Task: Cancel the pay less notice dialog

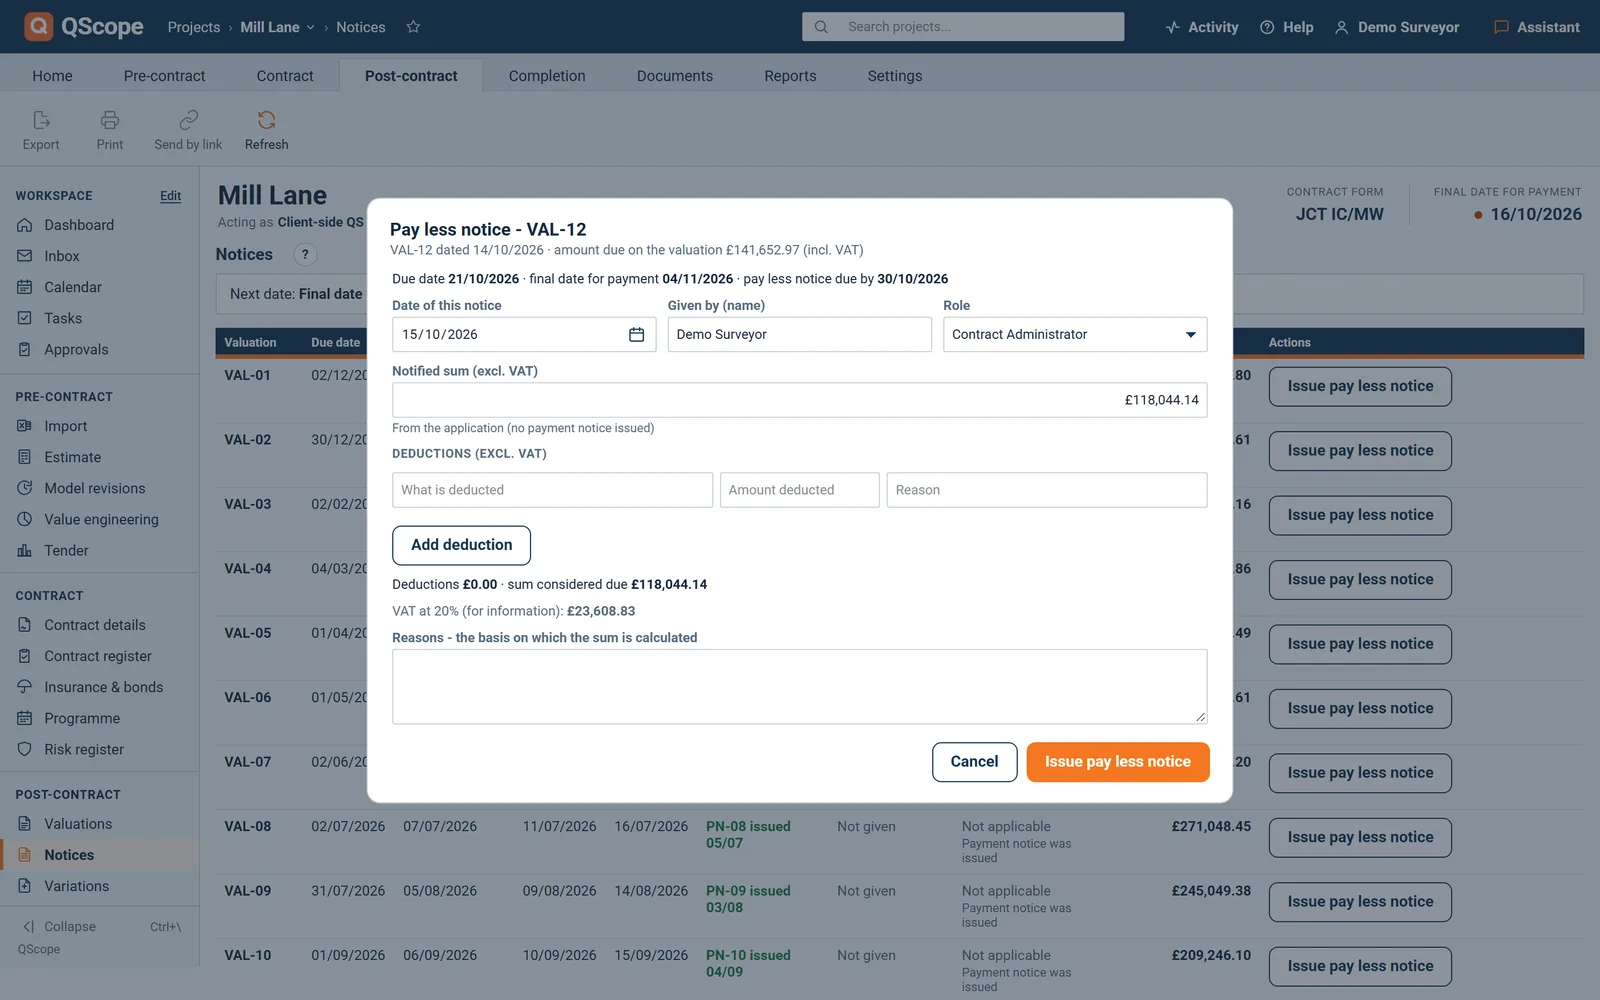Action: click(x=974, y=762)
